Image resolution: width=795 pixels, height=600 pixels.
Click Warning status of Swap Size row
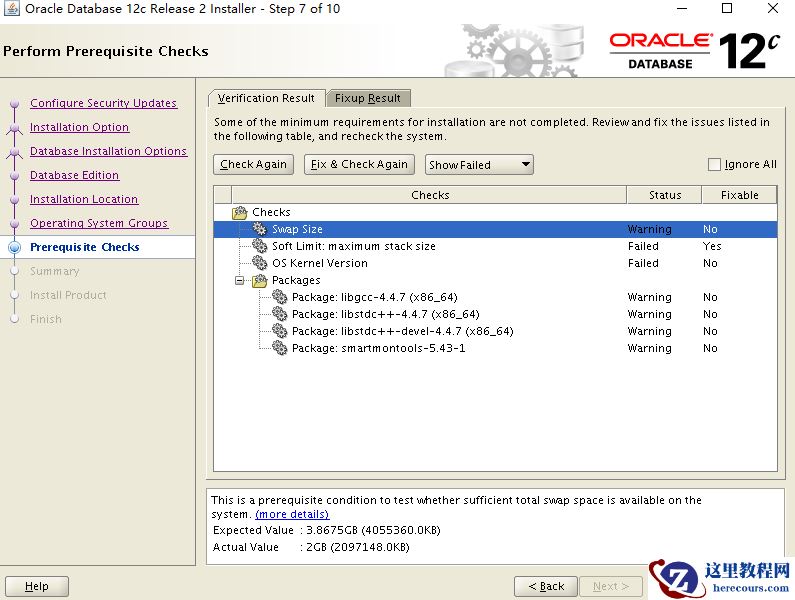[649, 229]
